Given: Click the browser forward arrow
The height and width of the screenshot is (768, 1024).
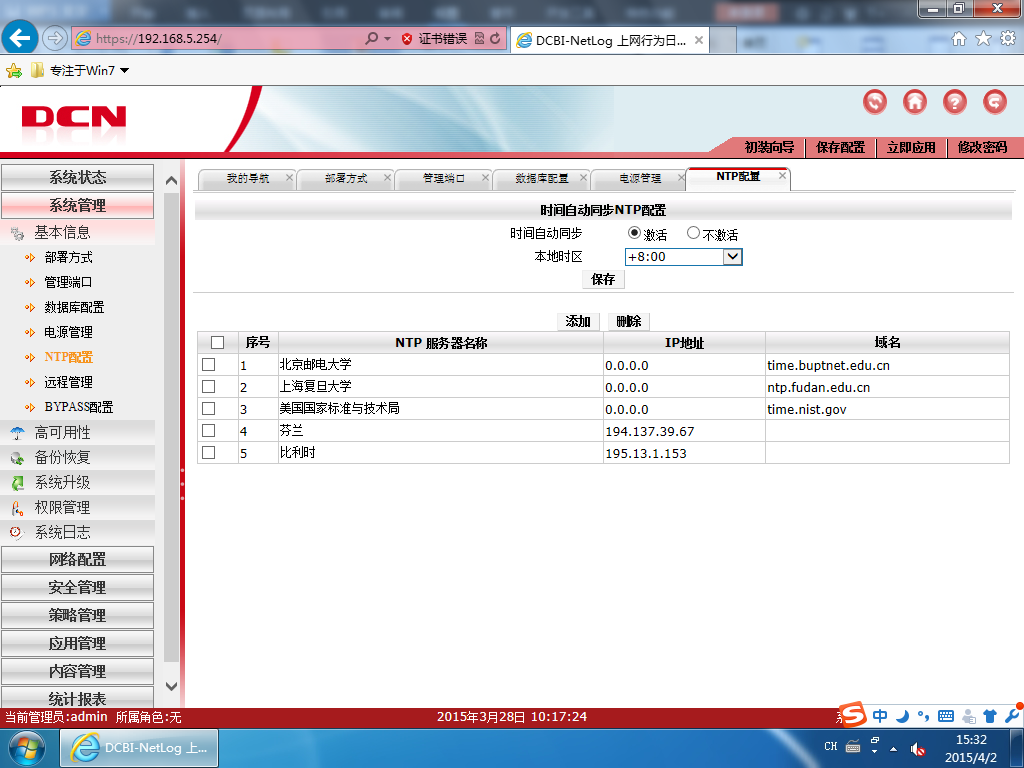Looking at the screenshot, I should pyautogui.click(x=55, y=39).
